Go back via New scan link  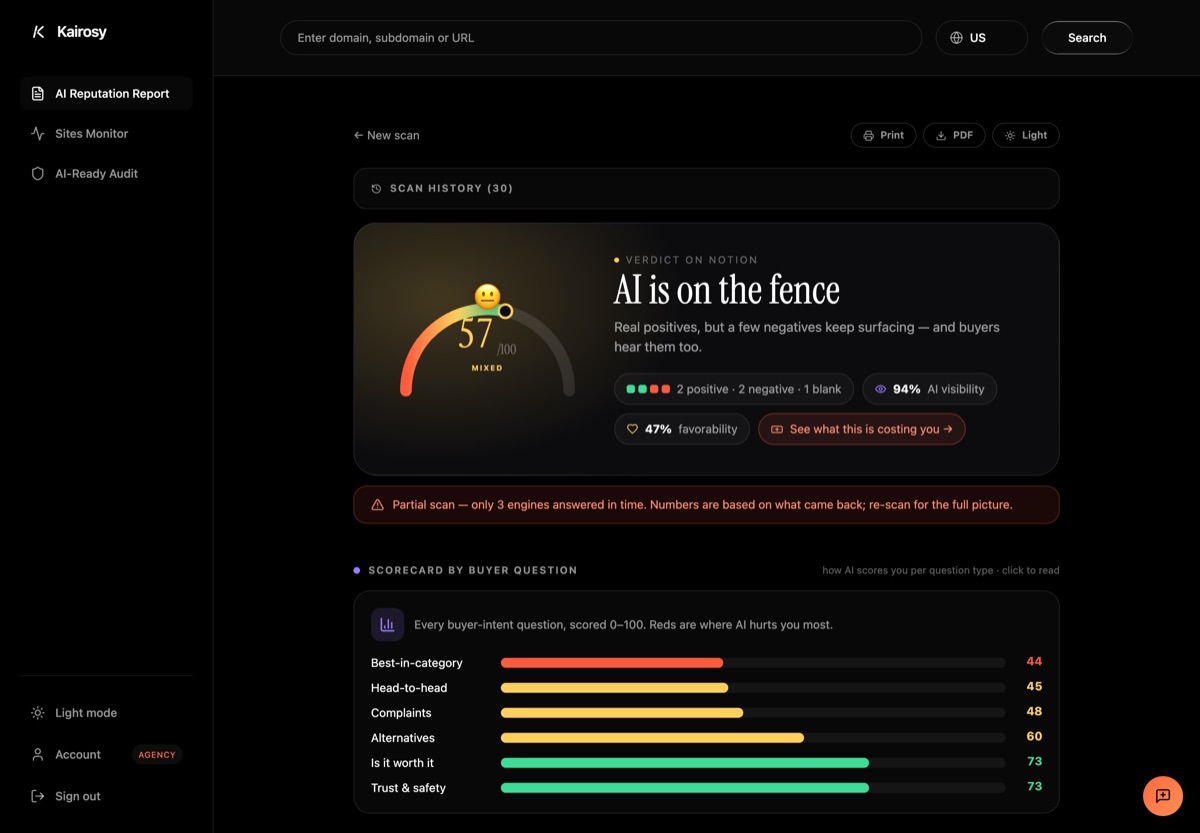click(x=387, y=135)
